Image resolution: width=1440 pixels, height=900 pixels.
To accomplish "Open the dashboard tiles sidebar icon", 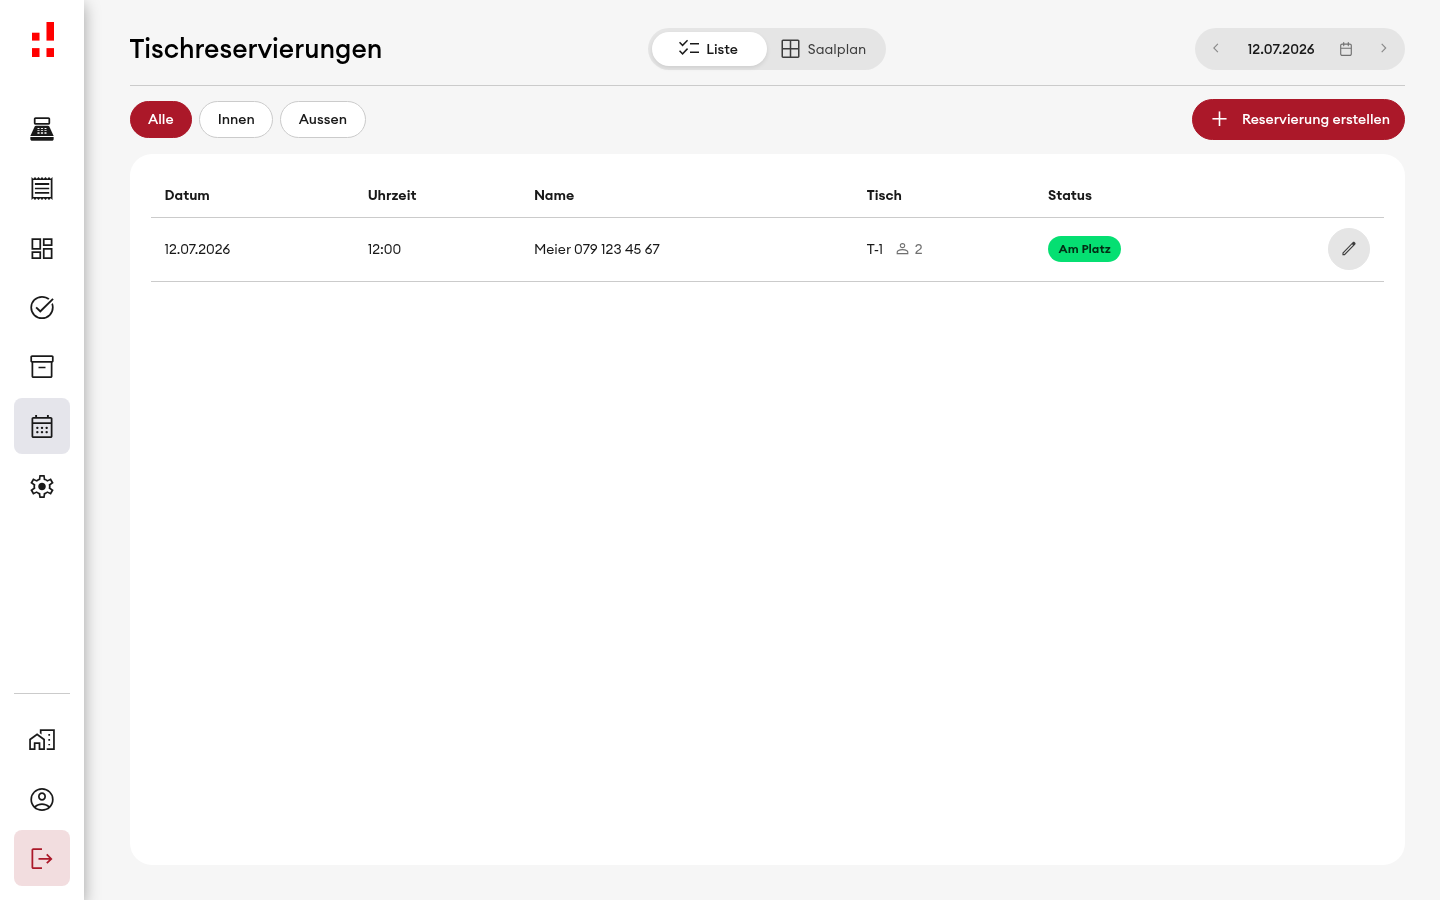I will tap(42, 248).
